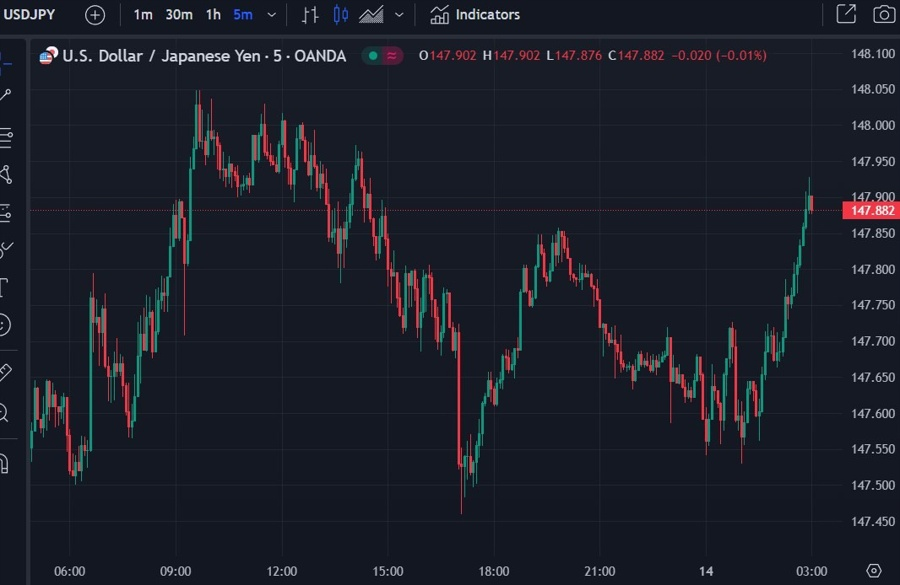Click the green market status dot
Image resolution: width=900 pixels, height=585 pixels.
[373, 56]
